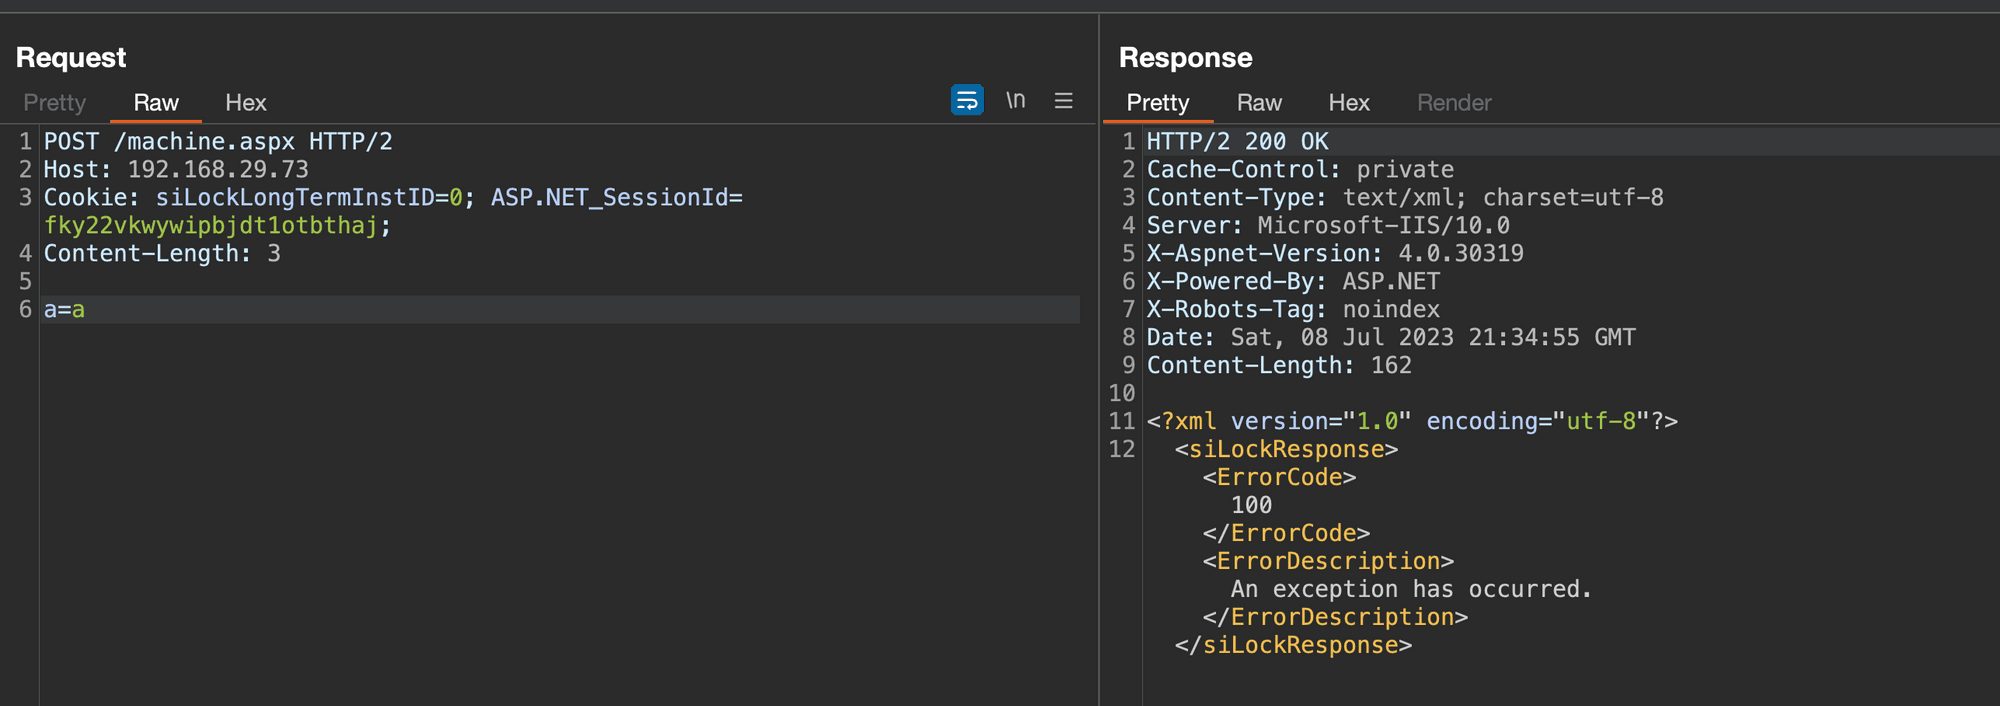Toggle line wrap icon in Request panel
This screenshot has height=706, width=2000.
point(966,101)
